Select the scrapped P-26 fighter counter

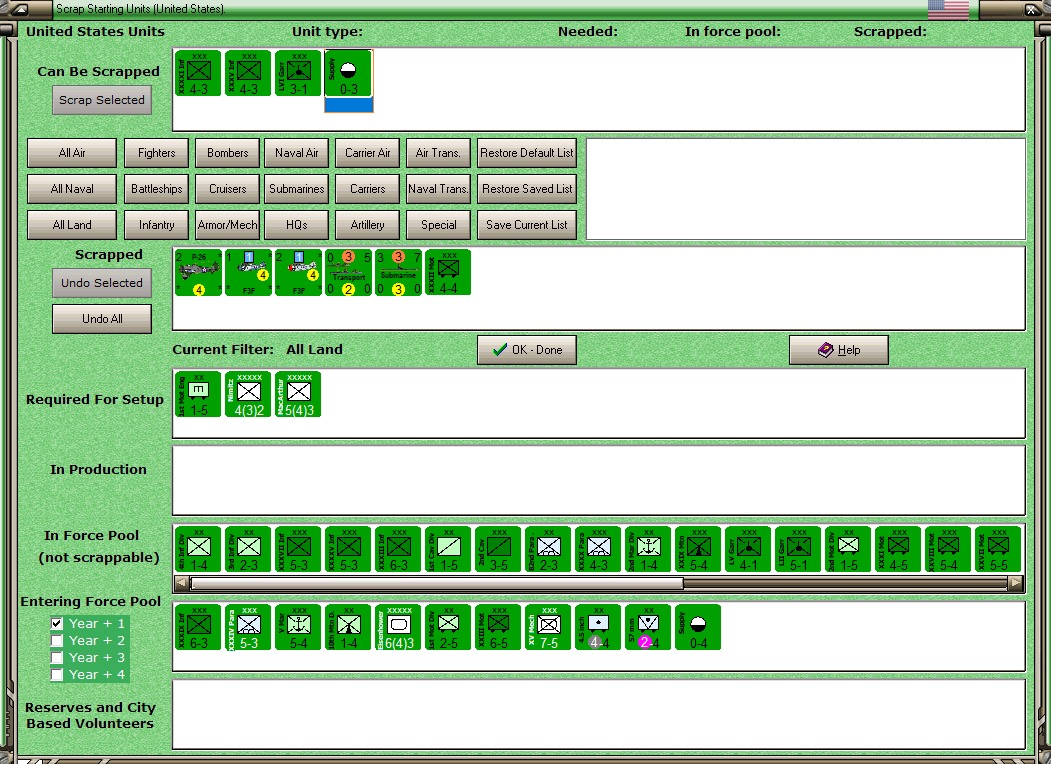click(198, 272)
